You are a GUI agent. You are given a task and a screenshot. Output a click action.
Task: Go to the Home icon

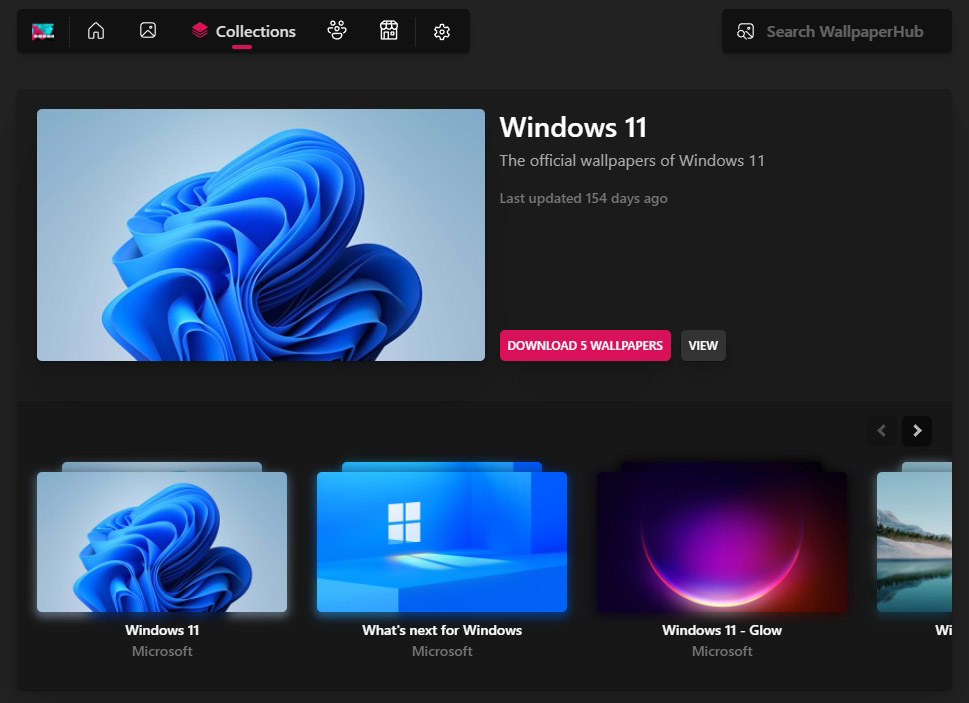click(96, 31)
